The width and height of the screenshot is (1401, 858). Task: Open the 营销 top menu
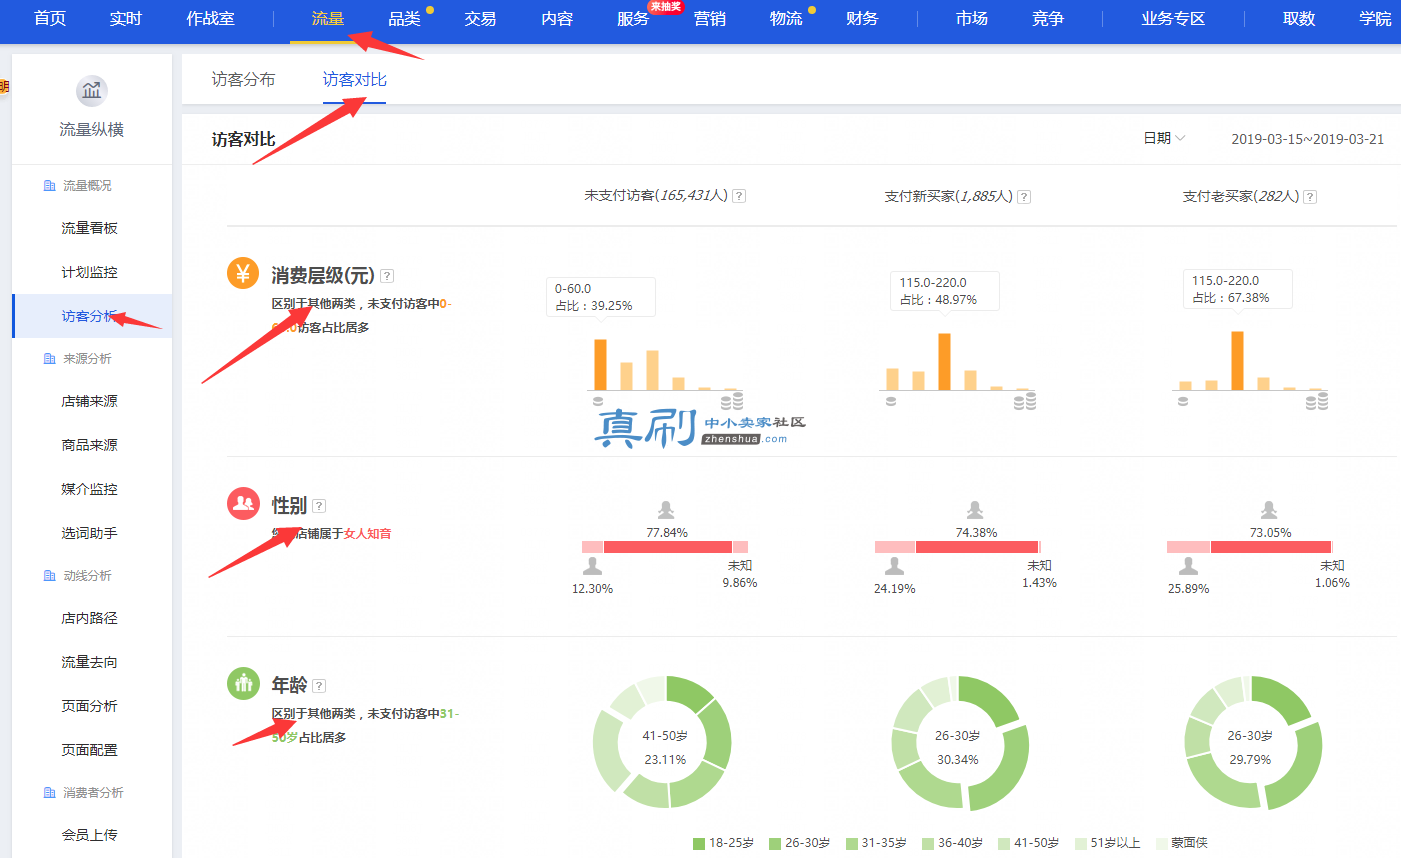[x=710, y=19]
